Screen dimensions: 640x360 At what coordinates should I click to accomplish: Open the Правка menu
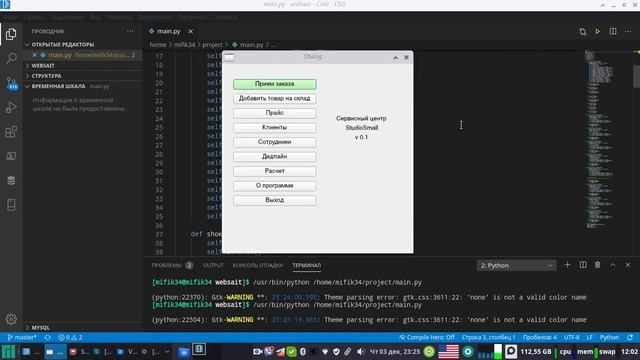point(35,18)
